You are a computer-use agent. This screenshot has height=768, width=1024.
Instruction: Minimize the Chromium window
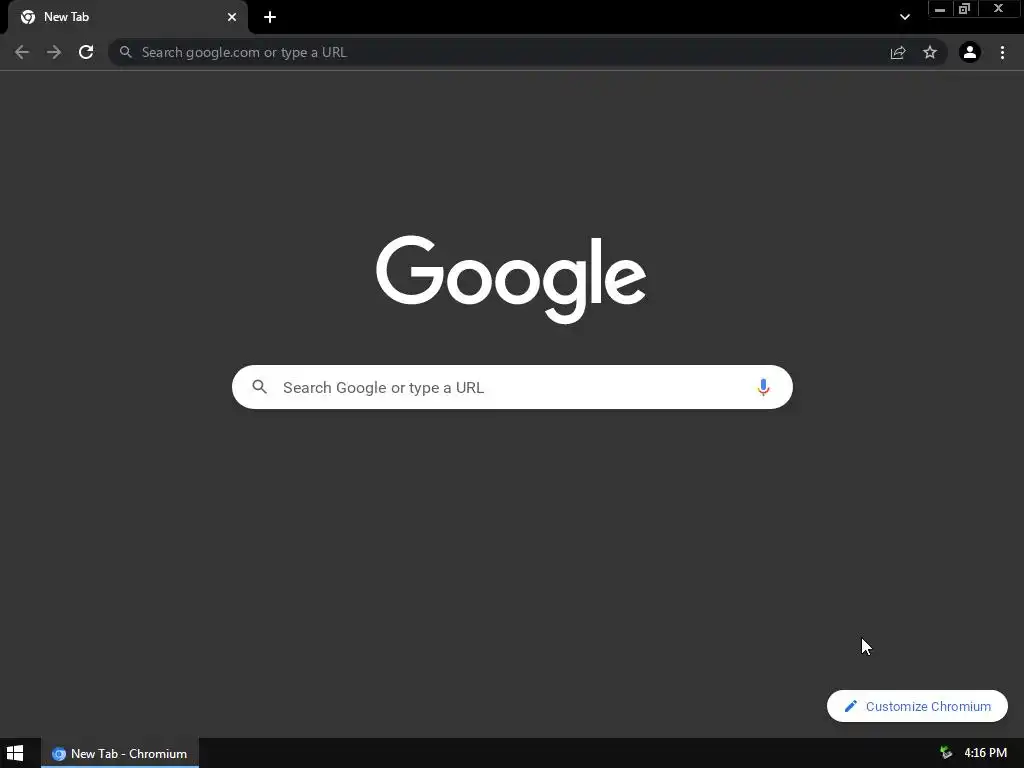940,9
